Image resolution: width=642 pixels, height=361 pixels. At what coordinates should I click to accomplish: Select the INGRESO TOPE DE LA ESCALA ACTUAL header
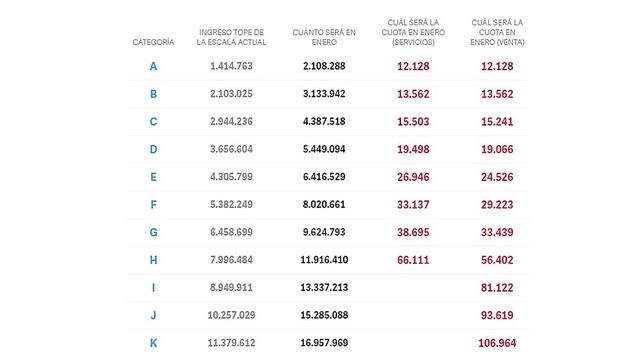coord(231,37)
